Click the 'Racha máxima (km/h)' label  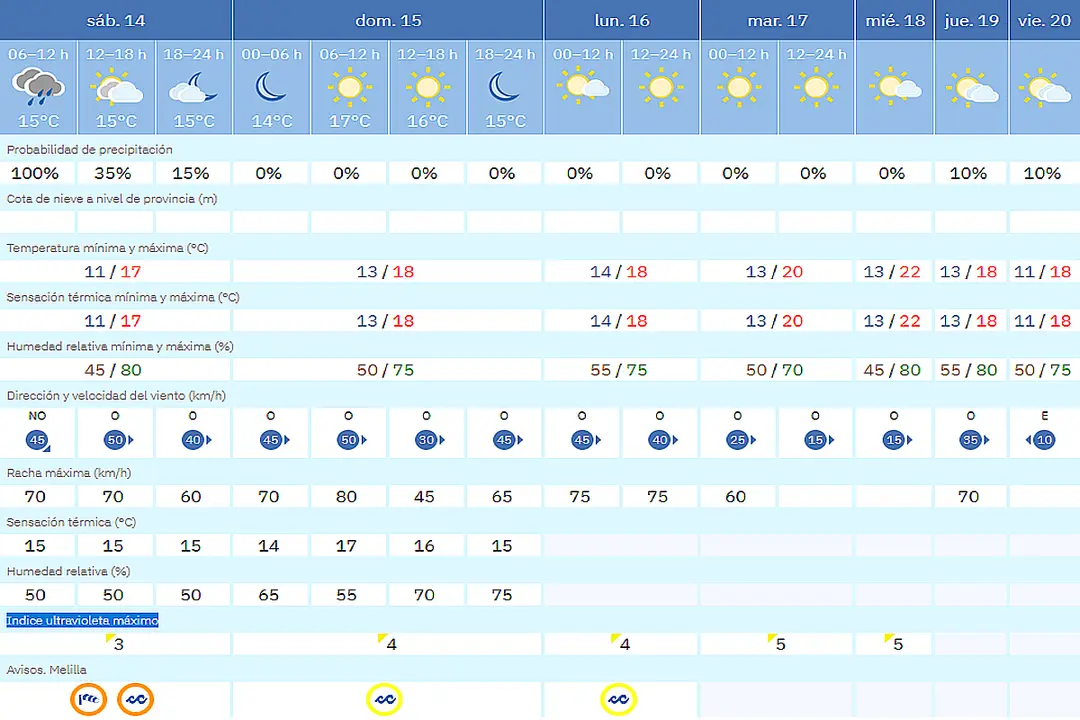(x=69, y=473)
